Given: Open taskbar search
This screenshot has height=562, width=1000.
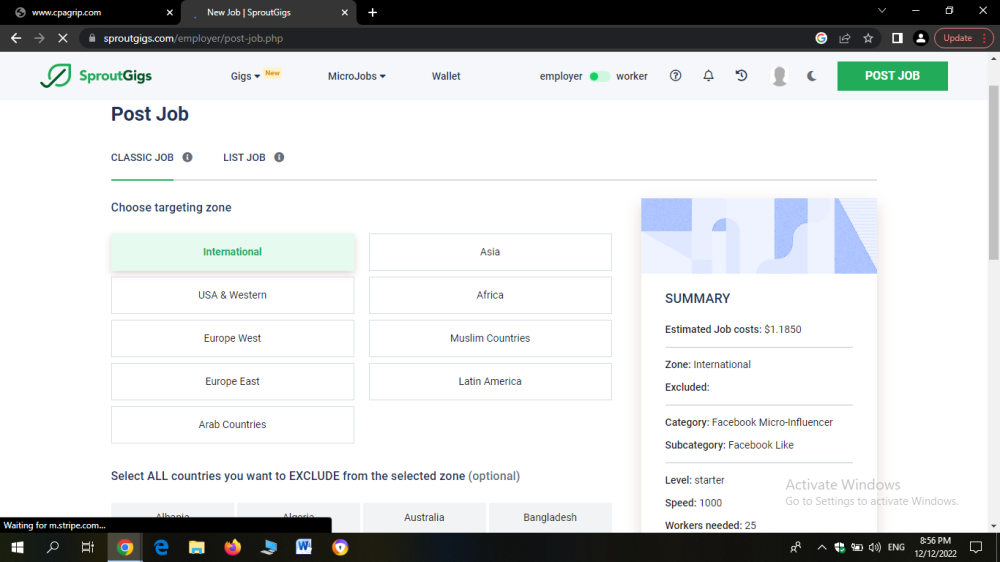Looking at the screenshot, I should [53, 547].
